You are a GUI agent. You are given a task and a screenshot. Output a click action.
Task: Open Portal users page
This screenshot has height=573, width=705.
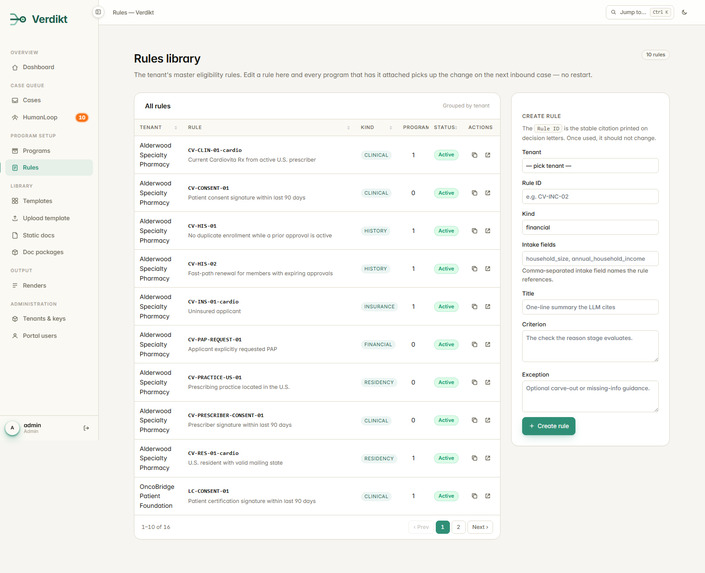[x=49, y=336]
